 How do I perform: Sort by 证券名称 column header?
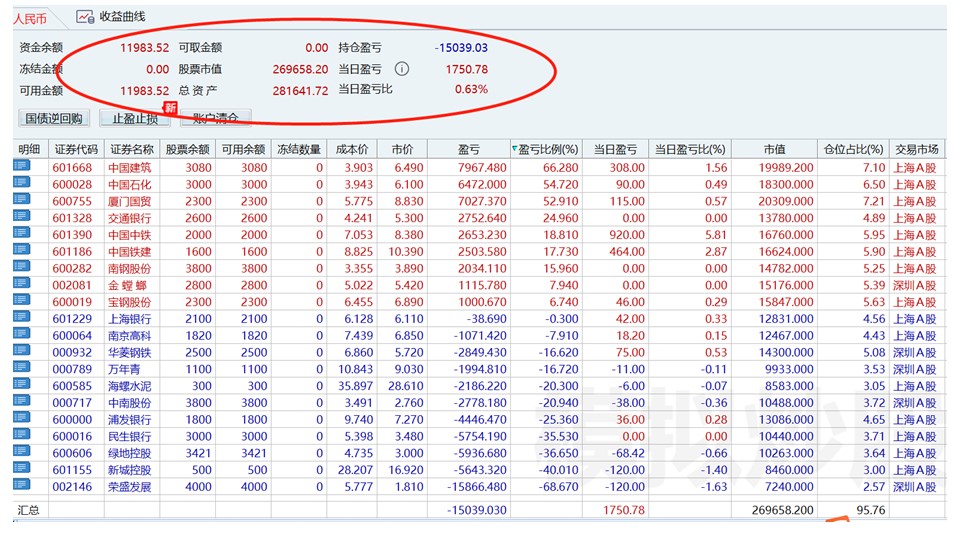click(x=132, y=149)
